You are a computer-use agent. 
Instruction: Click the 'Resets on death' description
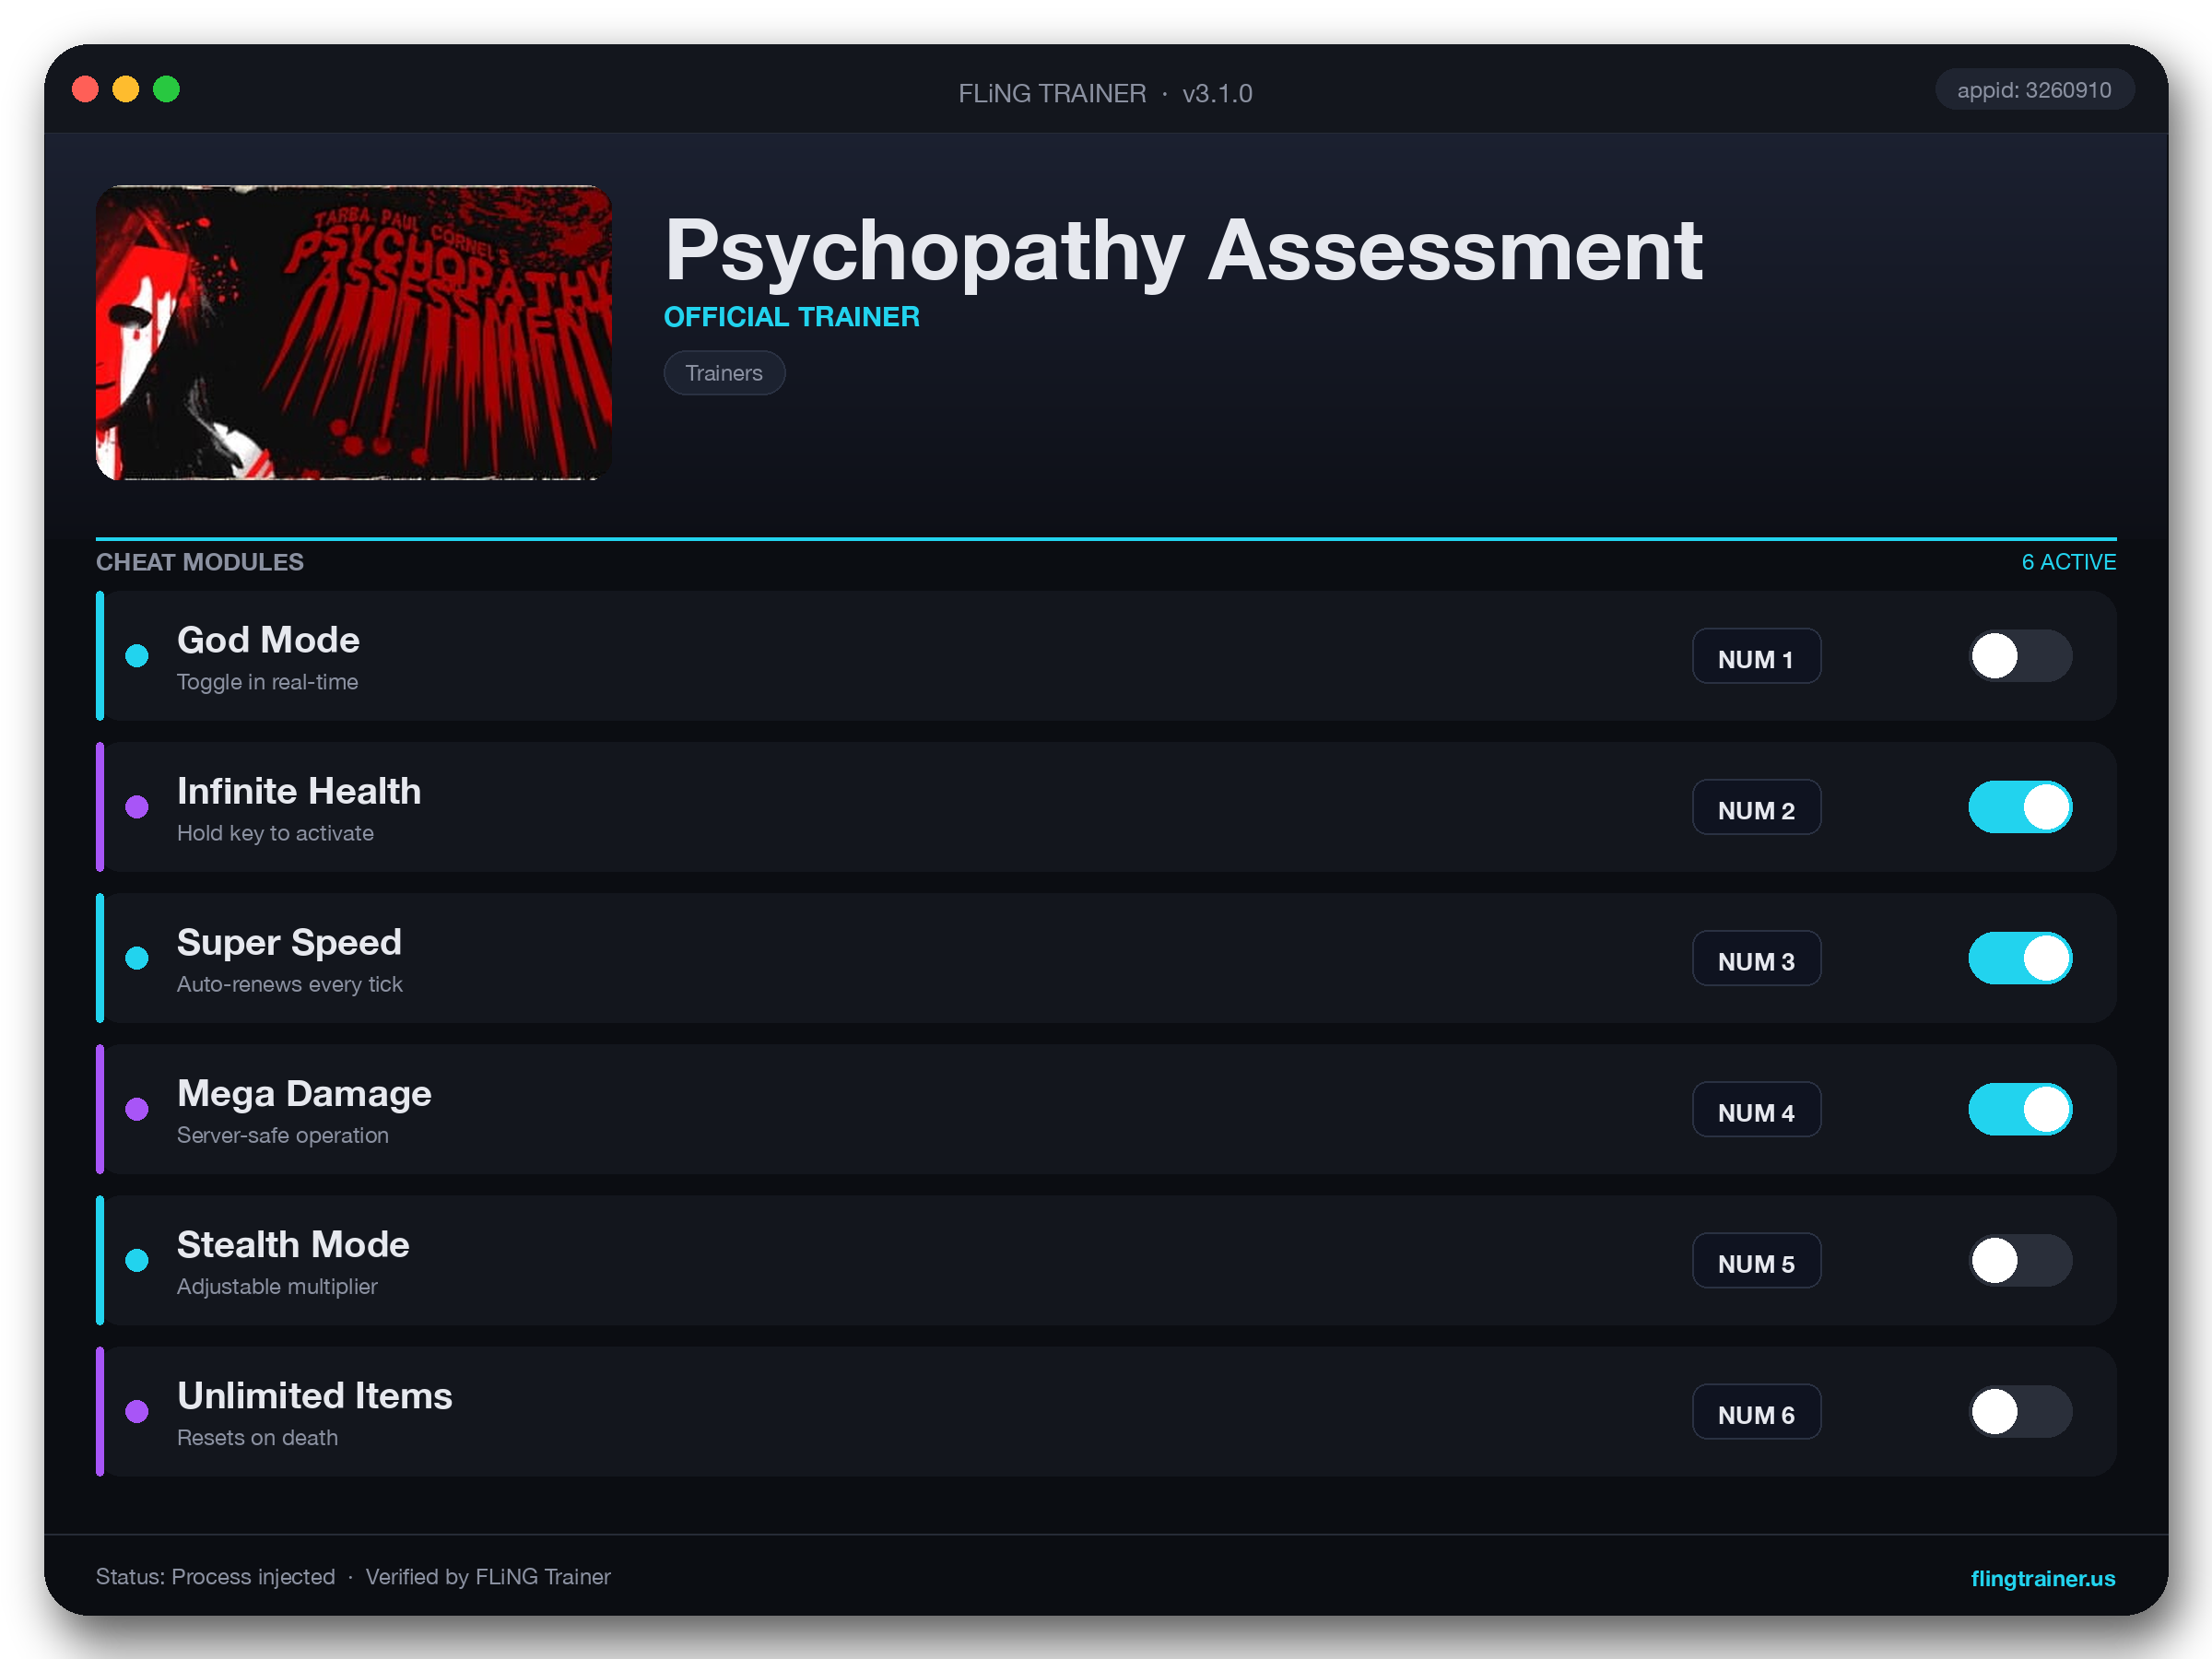(257, 1437)
